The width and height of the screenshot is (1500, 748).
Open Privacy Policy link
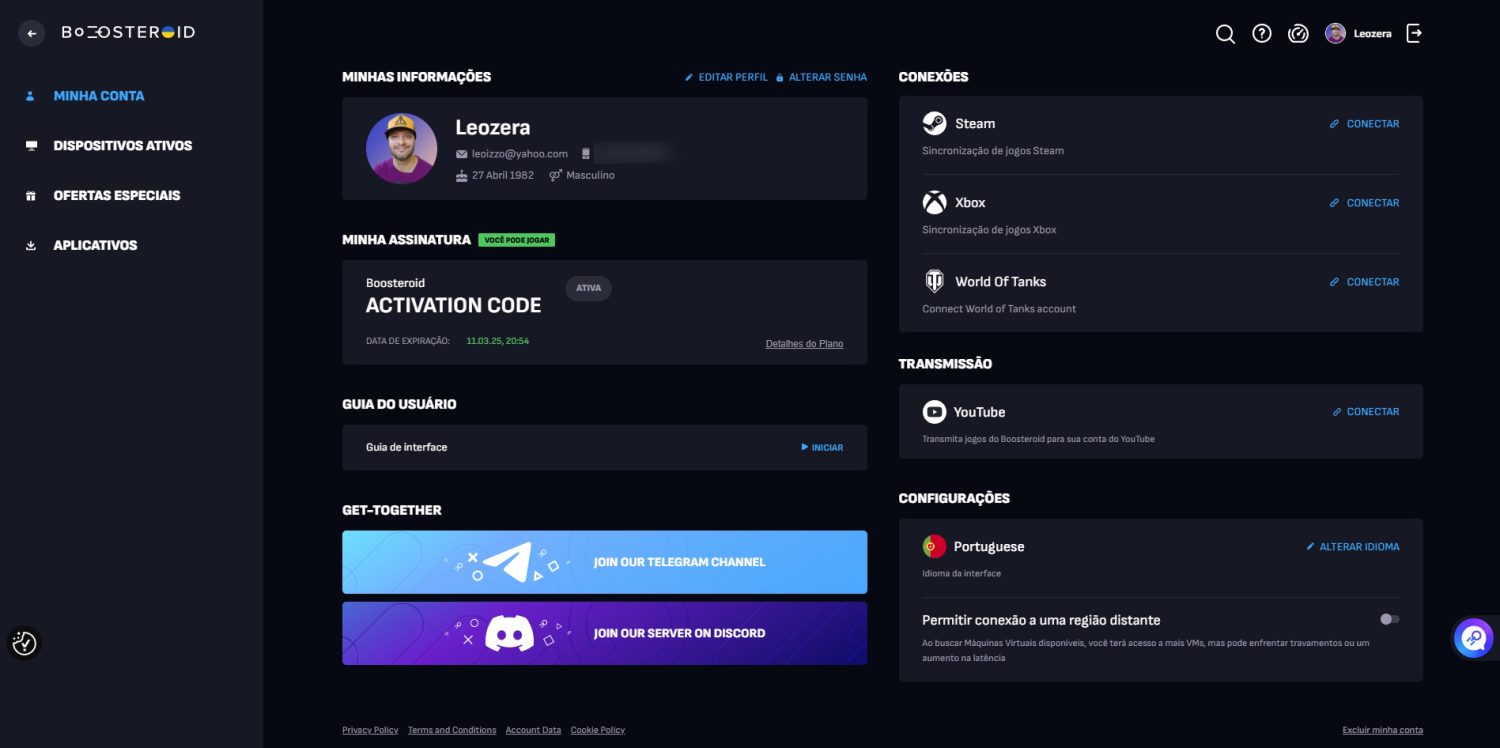click(370, 730)
